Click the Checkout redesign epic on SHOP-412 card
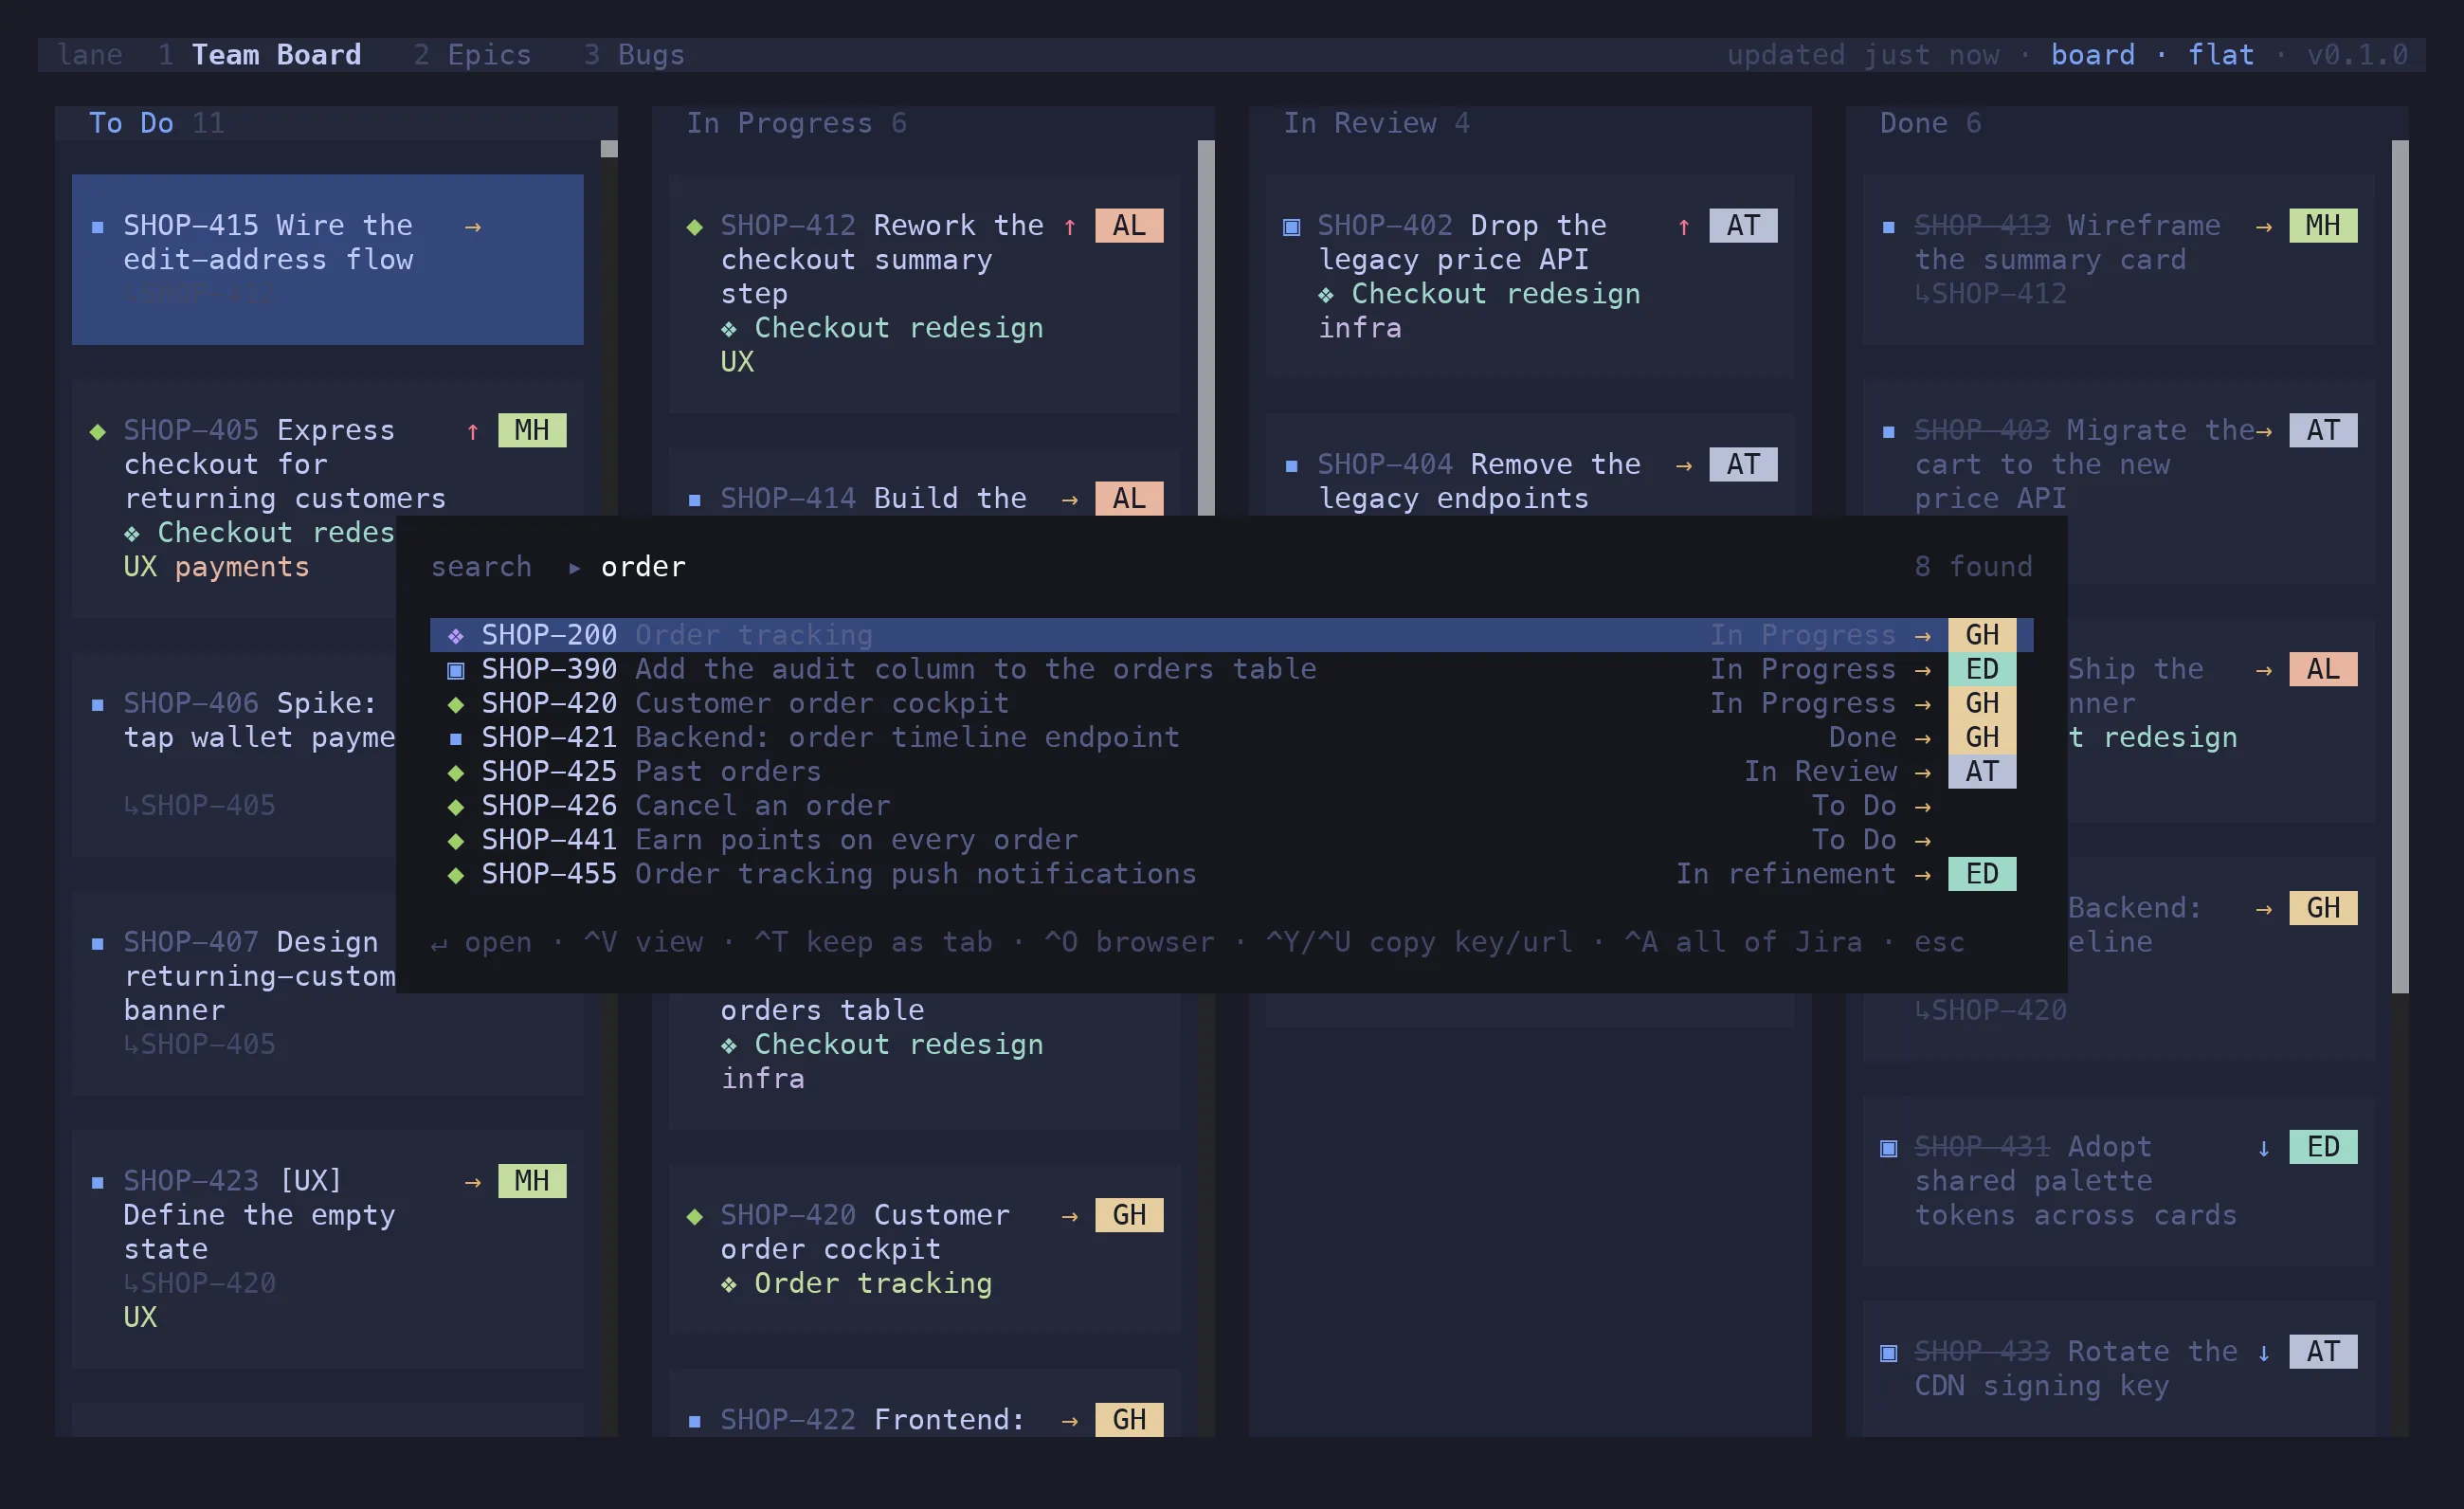 [x=882, y=328]
